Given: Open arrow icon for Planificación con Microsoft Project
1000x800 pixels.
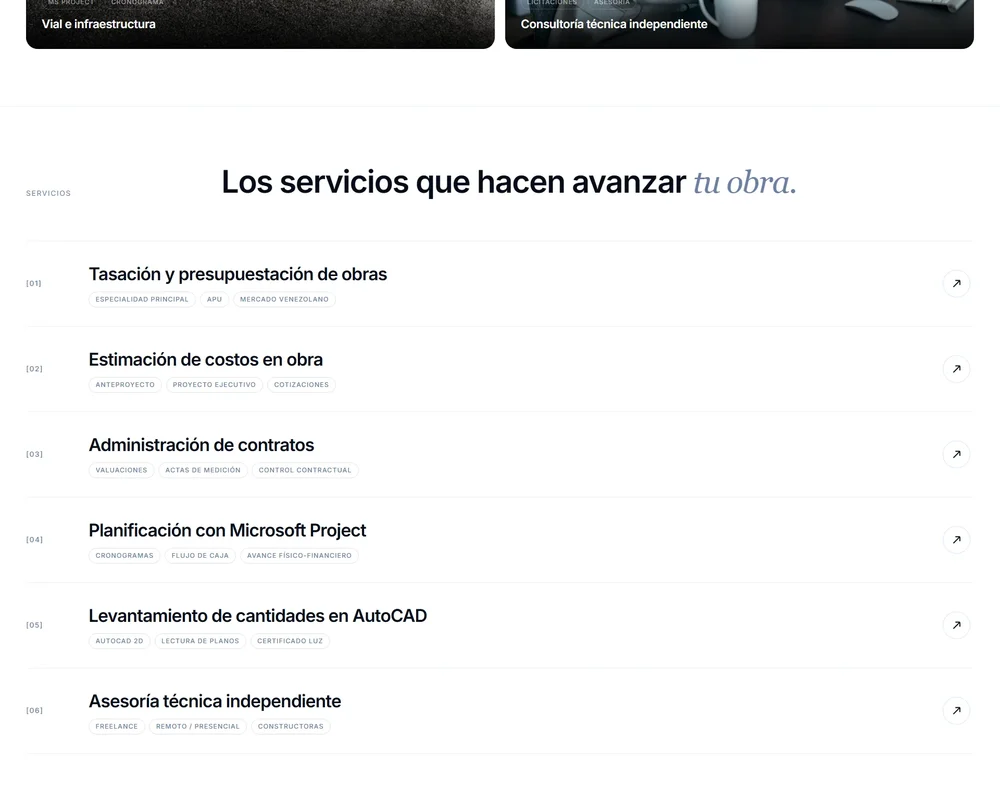Looking at the screenshot, I should tap(956, 540).
